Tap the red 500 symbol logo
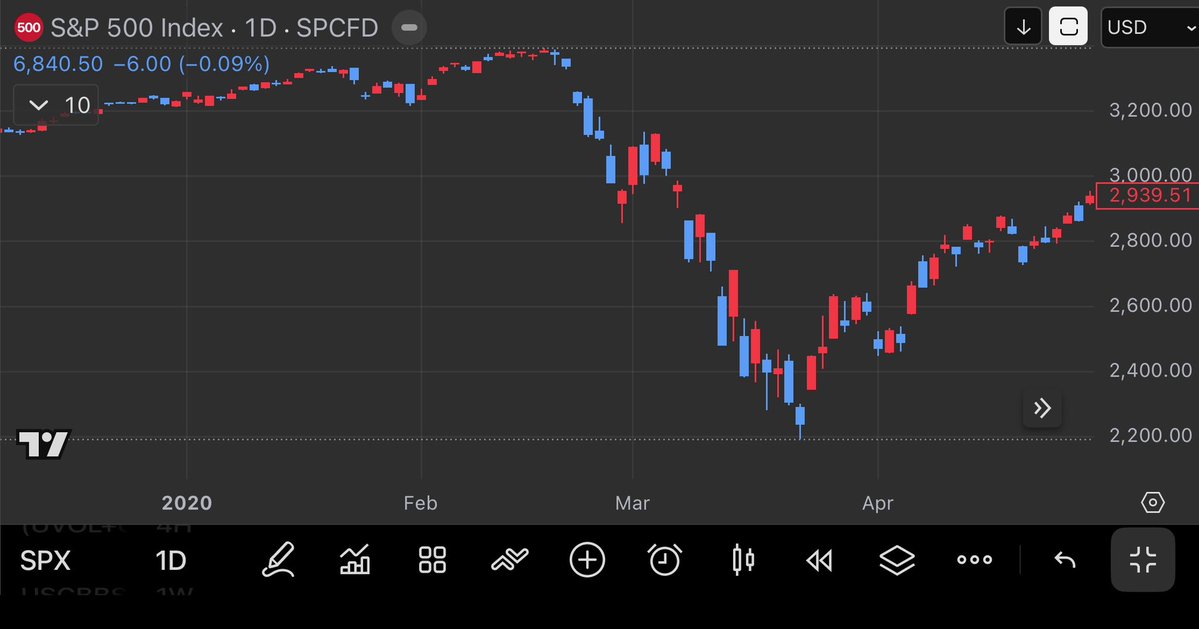The height and width of the screenshot is (629, 1199). tap(28, 28)
